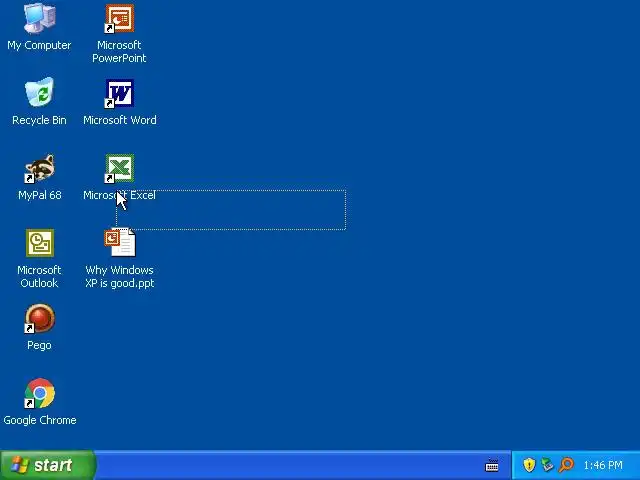640x480 pixels.
Task: Click the 'Recycle Bin' label text
Action: pyautogui.click(x=39, y=120)
